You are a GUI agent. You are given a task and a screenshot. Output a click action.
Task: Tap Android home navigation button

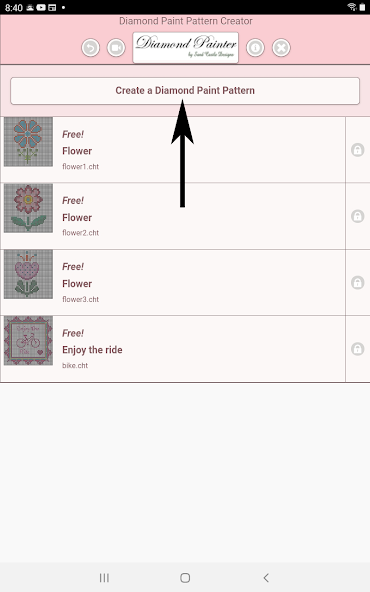(185, 578)
